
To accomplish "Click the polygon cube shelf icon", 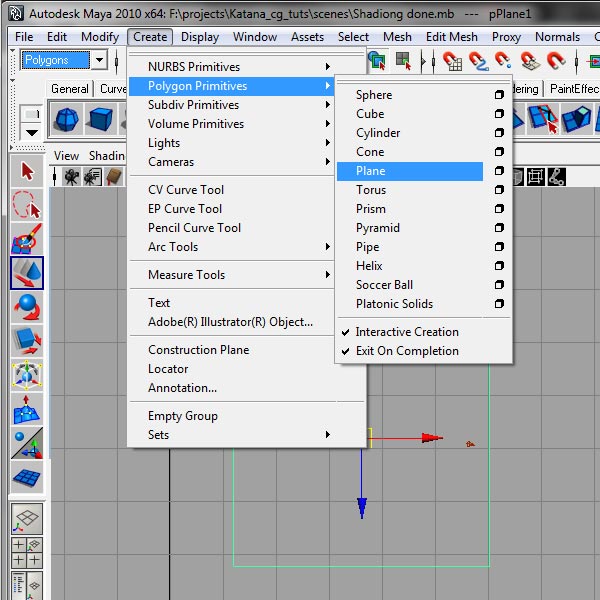I will click(100, 120).
